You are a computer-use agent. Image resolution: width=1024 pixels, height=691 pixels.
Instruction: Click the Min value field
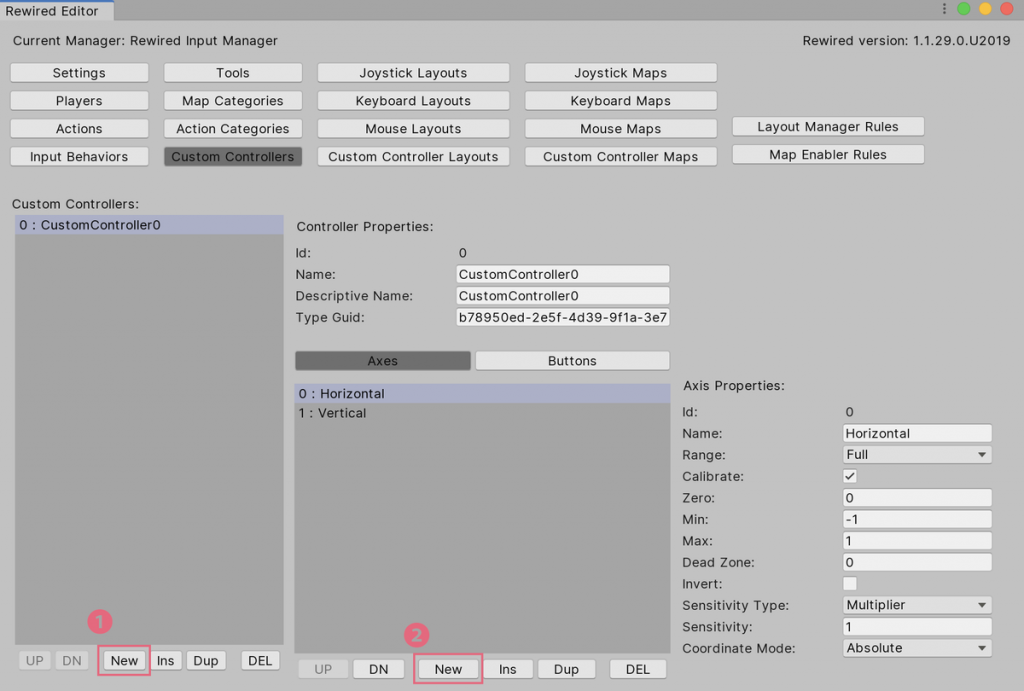tap(917, 519)
